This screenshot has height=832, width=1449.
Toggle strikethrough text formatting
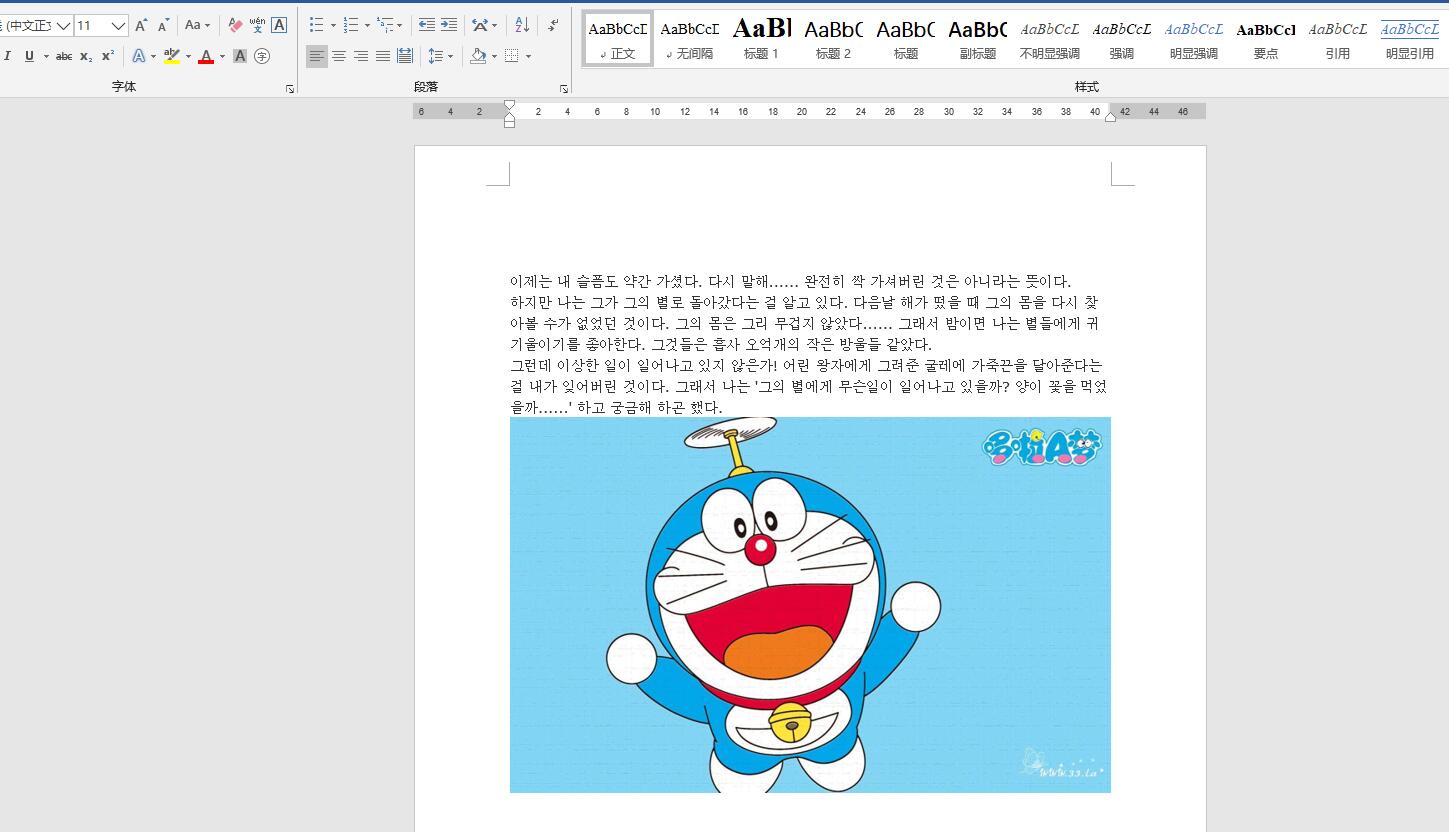64,56
